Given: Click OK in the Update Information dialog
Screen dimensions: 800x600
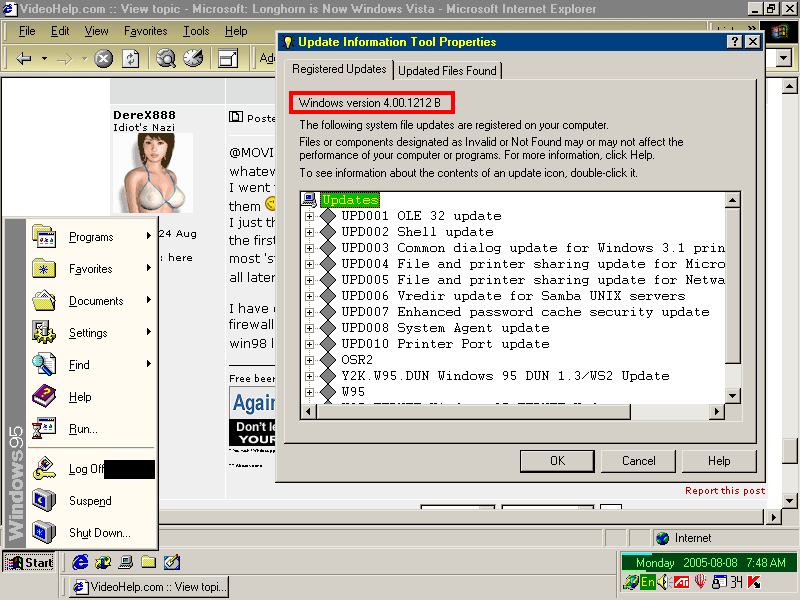Looking at the screenshot, I should 557,461.
